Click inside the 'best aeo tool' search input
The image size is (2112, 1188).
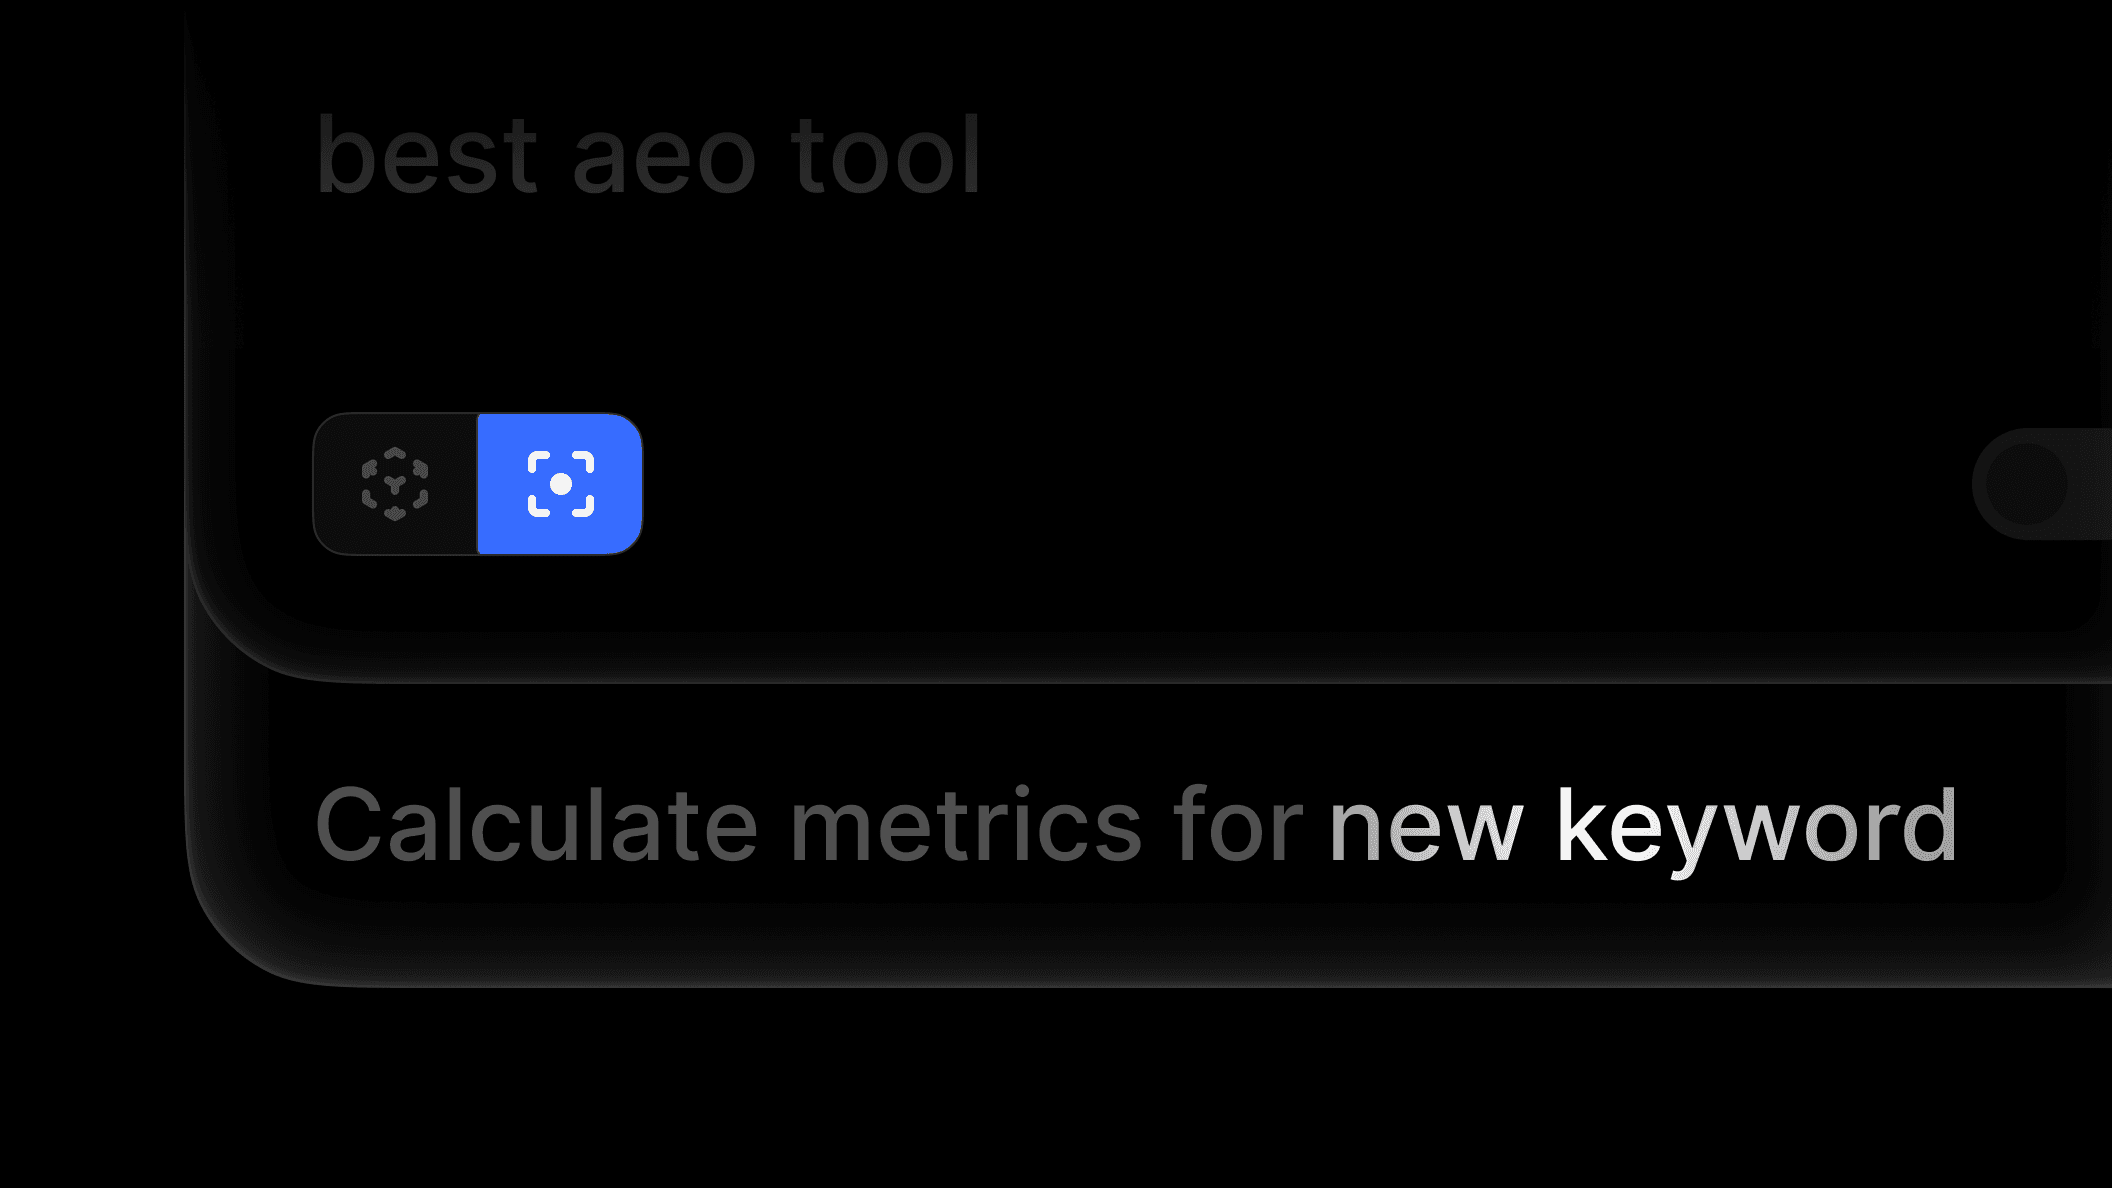(648, 152)
